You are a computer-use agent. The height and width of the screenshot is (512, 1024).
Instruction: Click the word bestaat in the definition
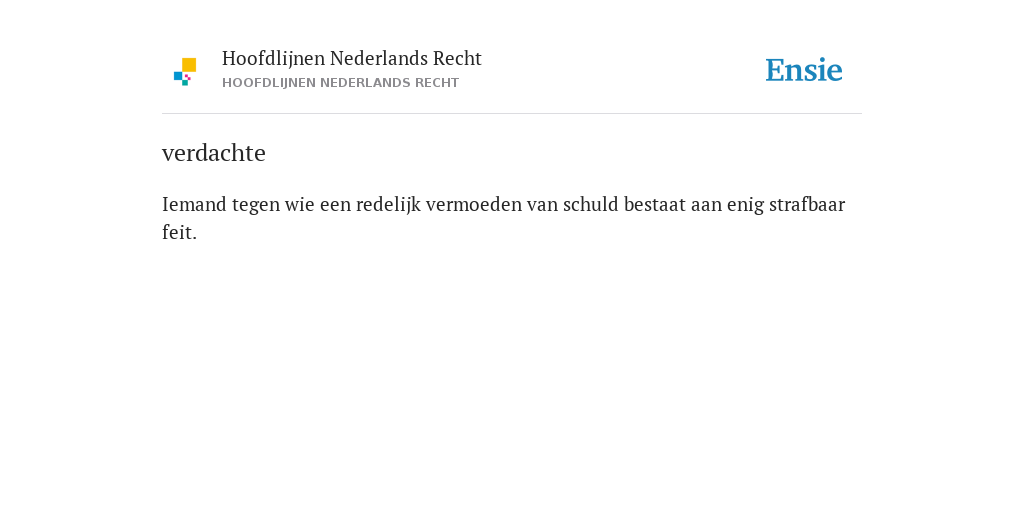(655, 204)
